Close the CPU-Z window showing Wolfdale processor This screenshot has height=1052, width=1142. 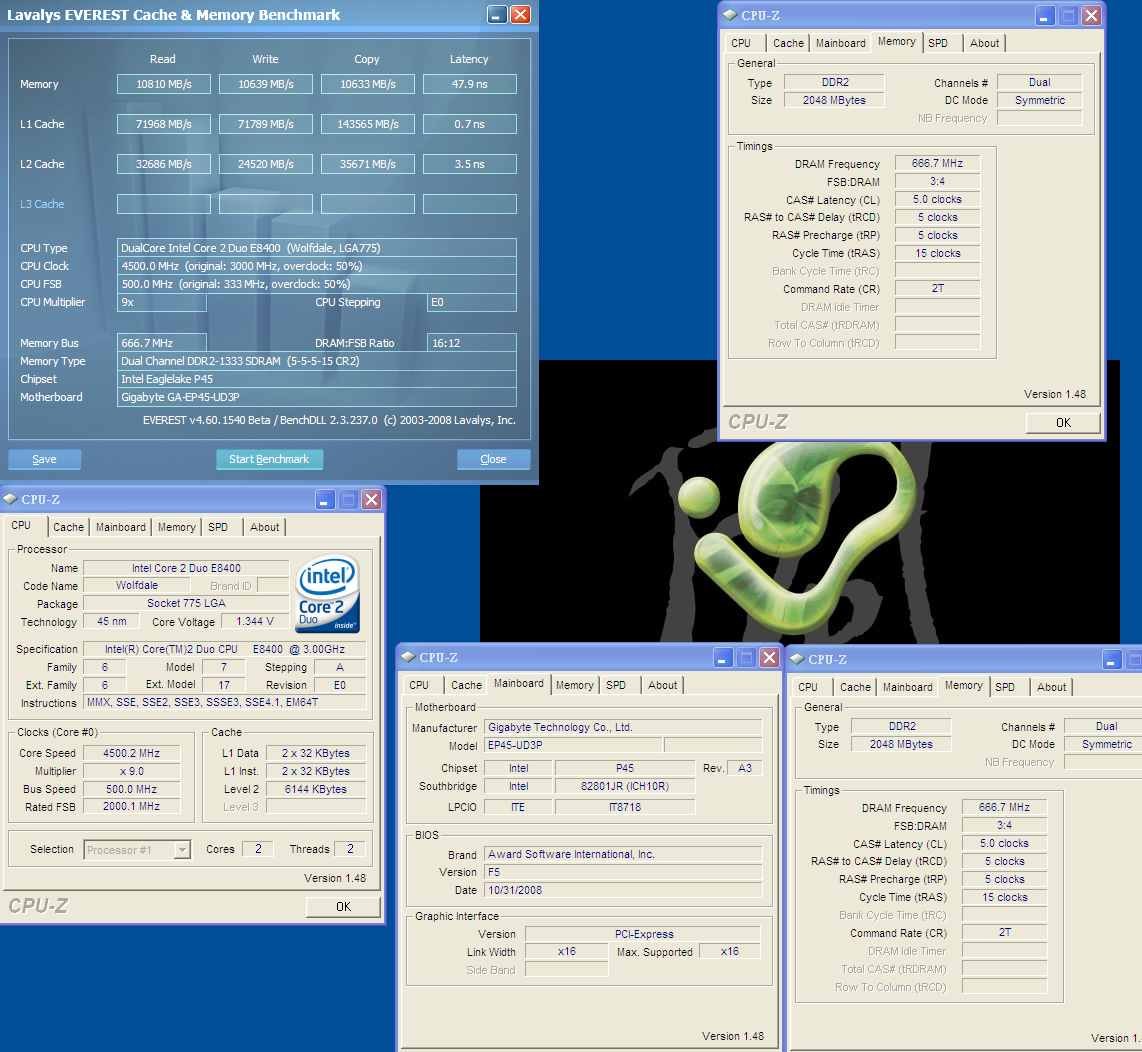pos(371,499)
